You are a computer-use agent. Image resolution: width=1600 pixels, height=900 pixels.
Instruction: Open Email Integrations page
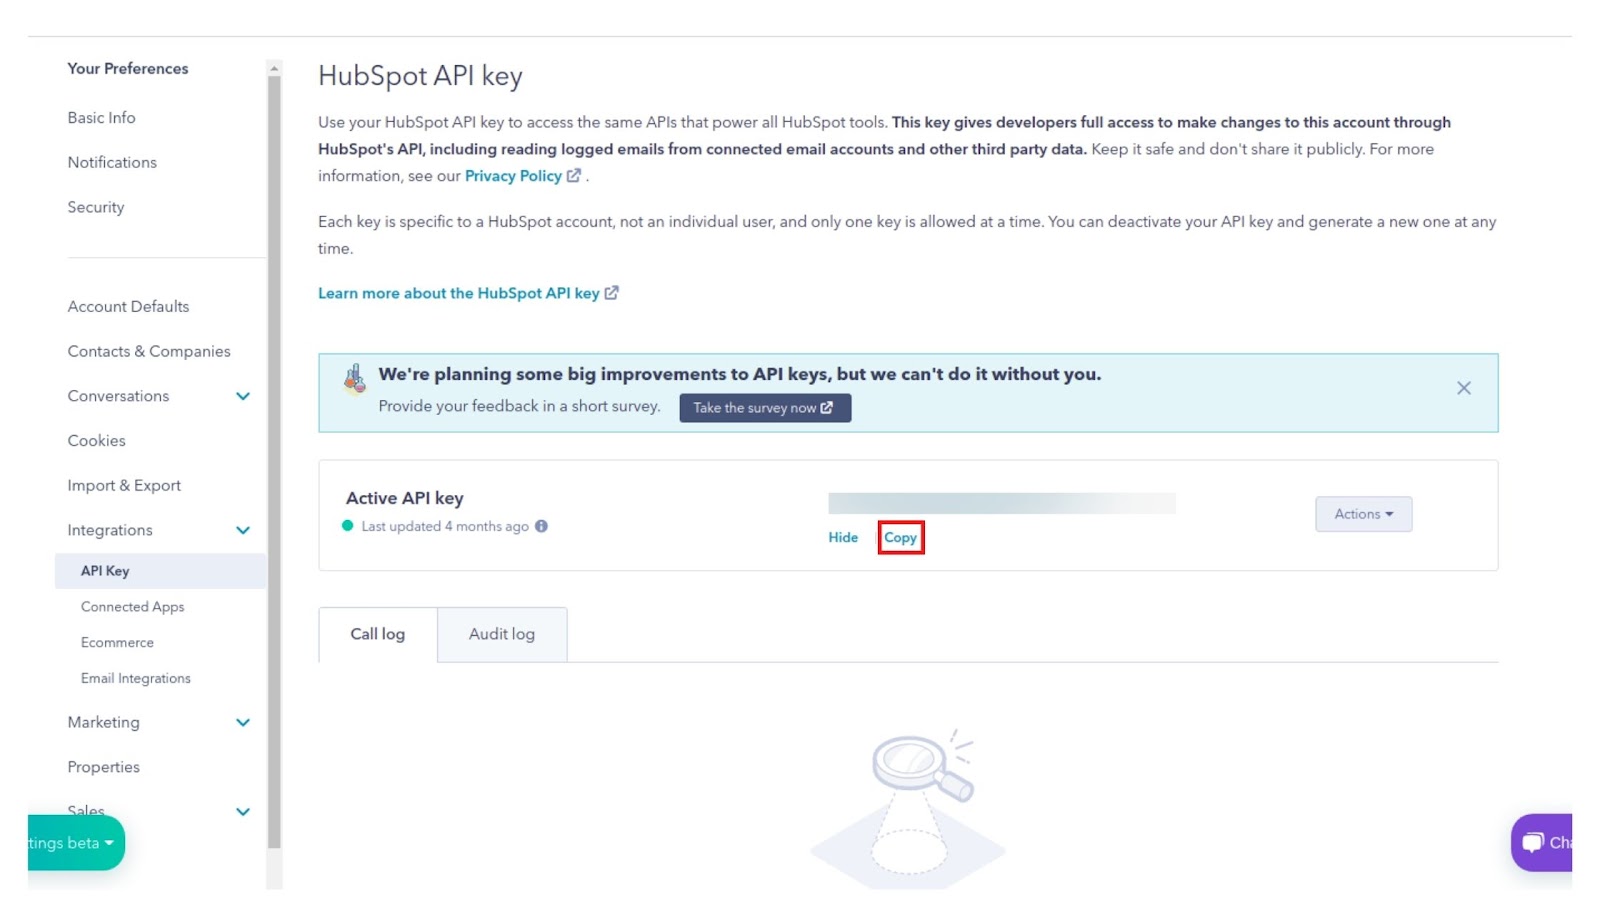point(136,679)
